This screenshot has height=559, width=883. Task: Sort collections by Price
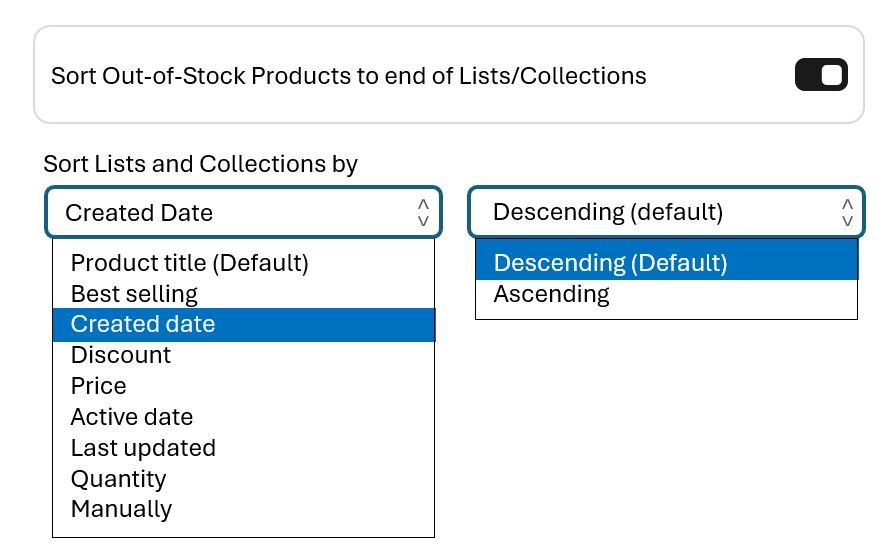[x=98, y=386]
